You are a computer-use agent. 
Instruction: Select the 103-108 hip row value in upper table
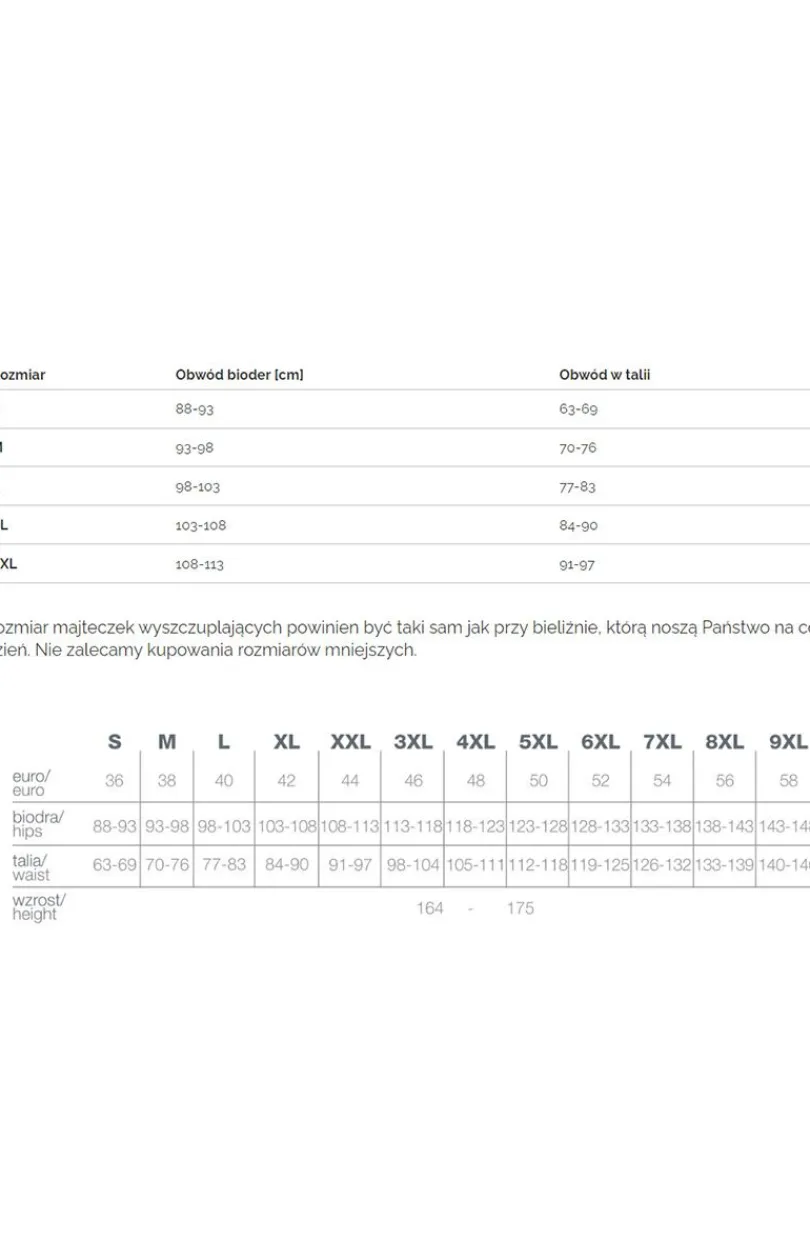point(201,525)
